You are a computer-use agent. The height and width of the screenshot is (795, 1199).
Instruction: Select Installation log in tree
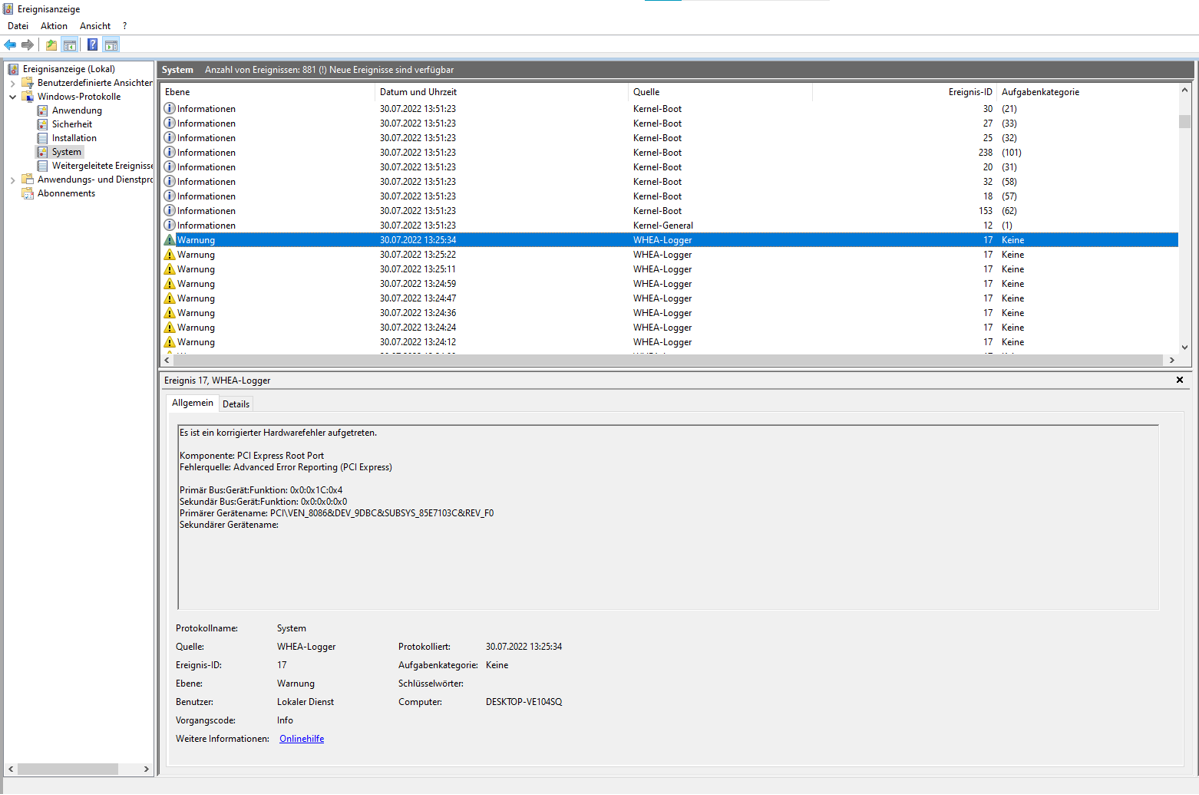point(74,138)
